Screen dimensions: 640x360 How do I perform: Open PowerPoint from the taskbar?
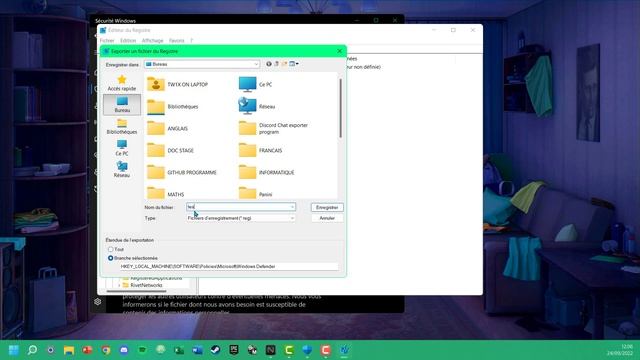(x=87, y=350)
